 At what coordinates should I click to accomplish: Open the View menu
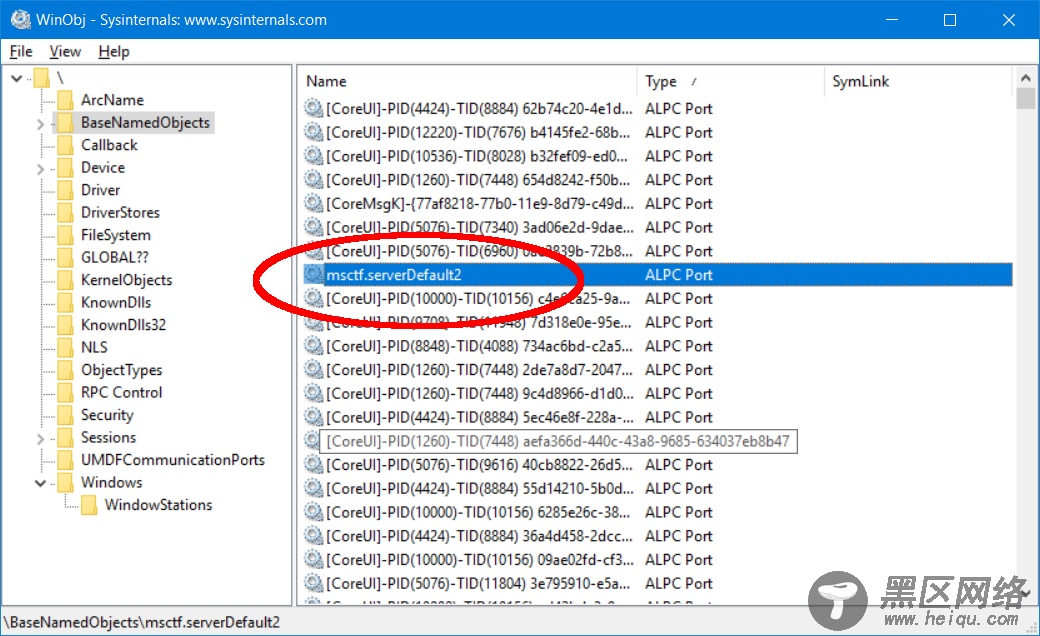[x=65, y=51]
